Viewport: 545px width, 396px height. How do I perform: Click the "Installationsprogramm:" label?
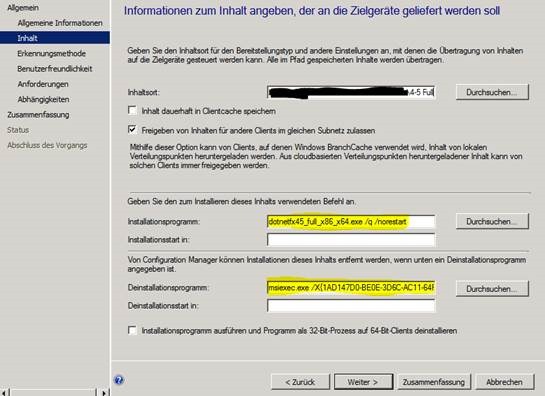164,221
